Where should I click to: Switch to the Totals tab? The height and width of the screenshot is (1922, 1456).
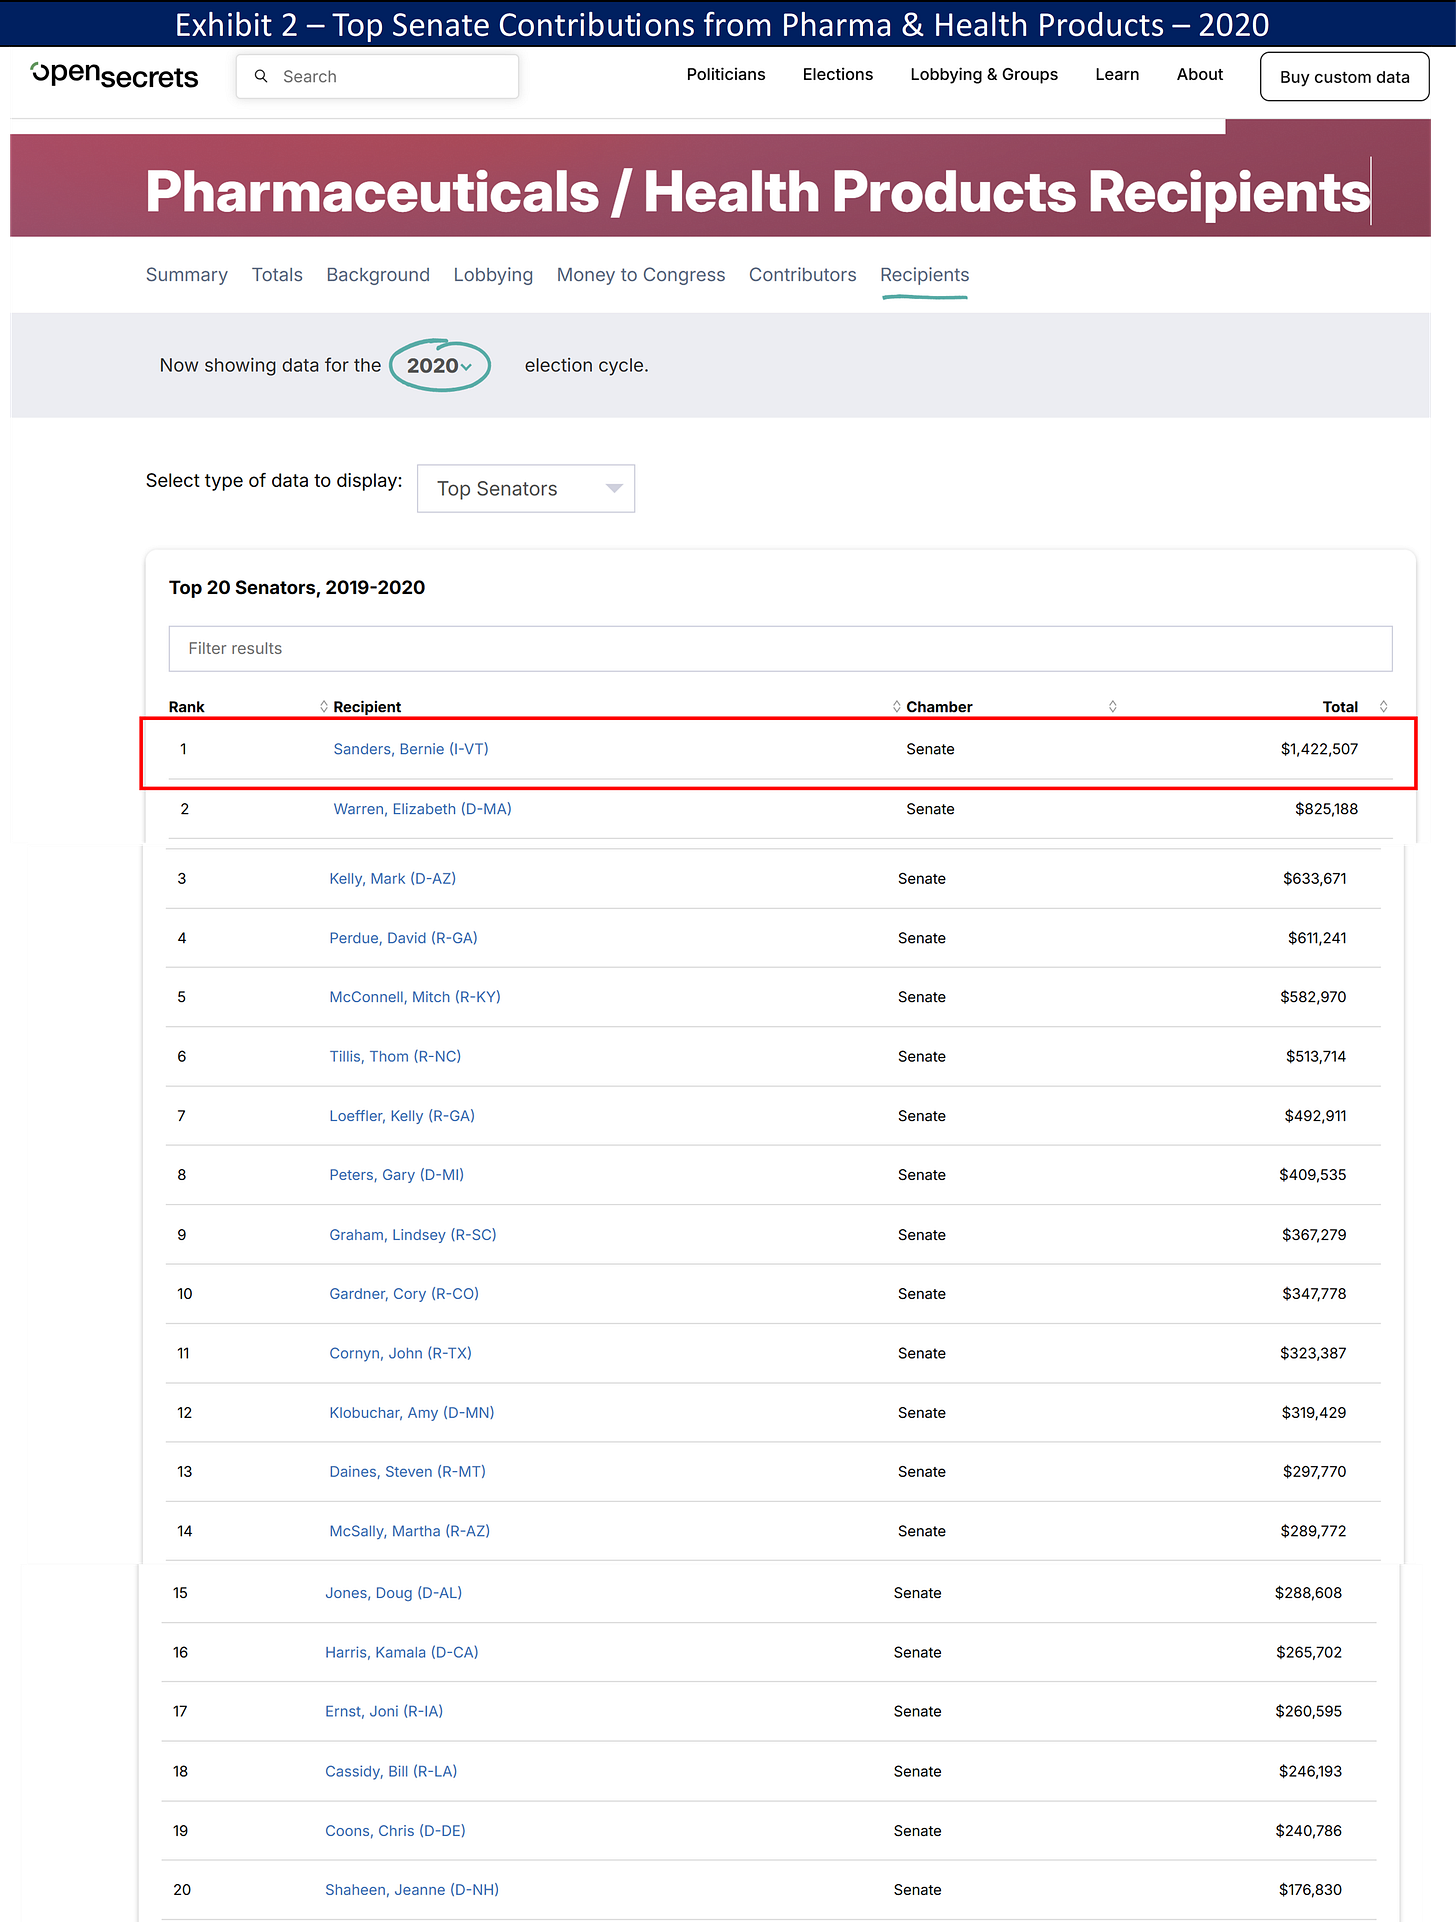click(277, 275)
